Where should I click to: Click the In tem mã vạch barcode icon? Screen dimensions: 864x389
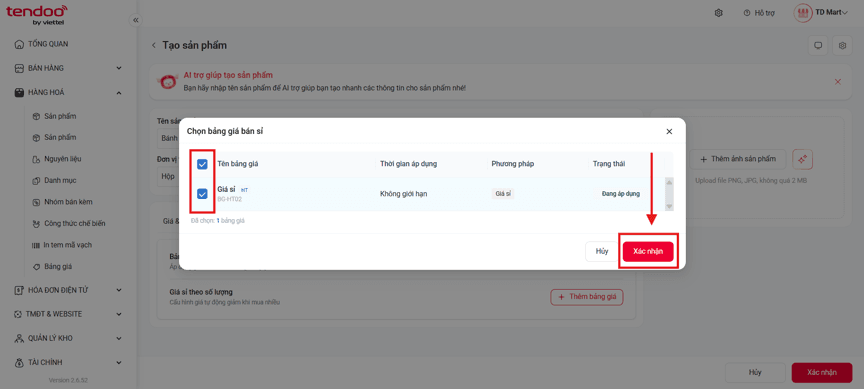click(x=36, y=245)
